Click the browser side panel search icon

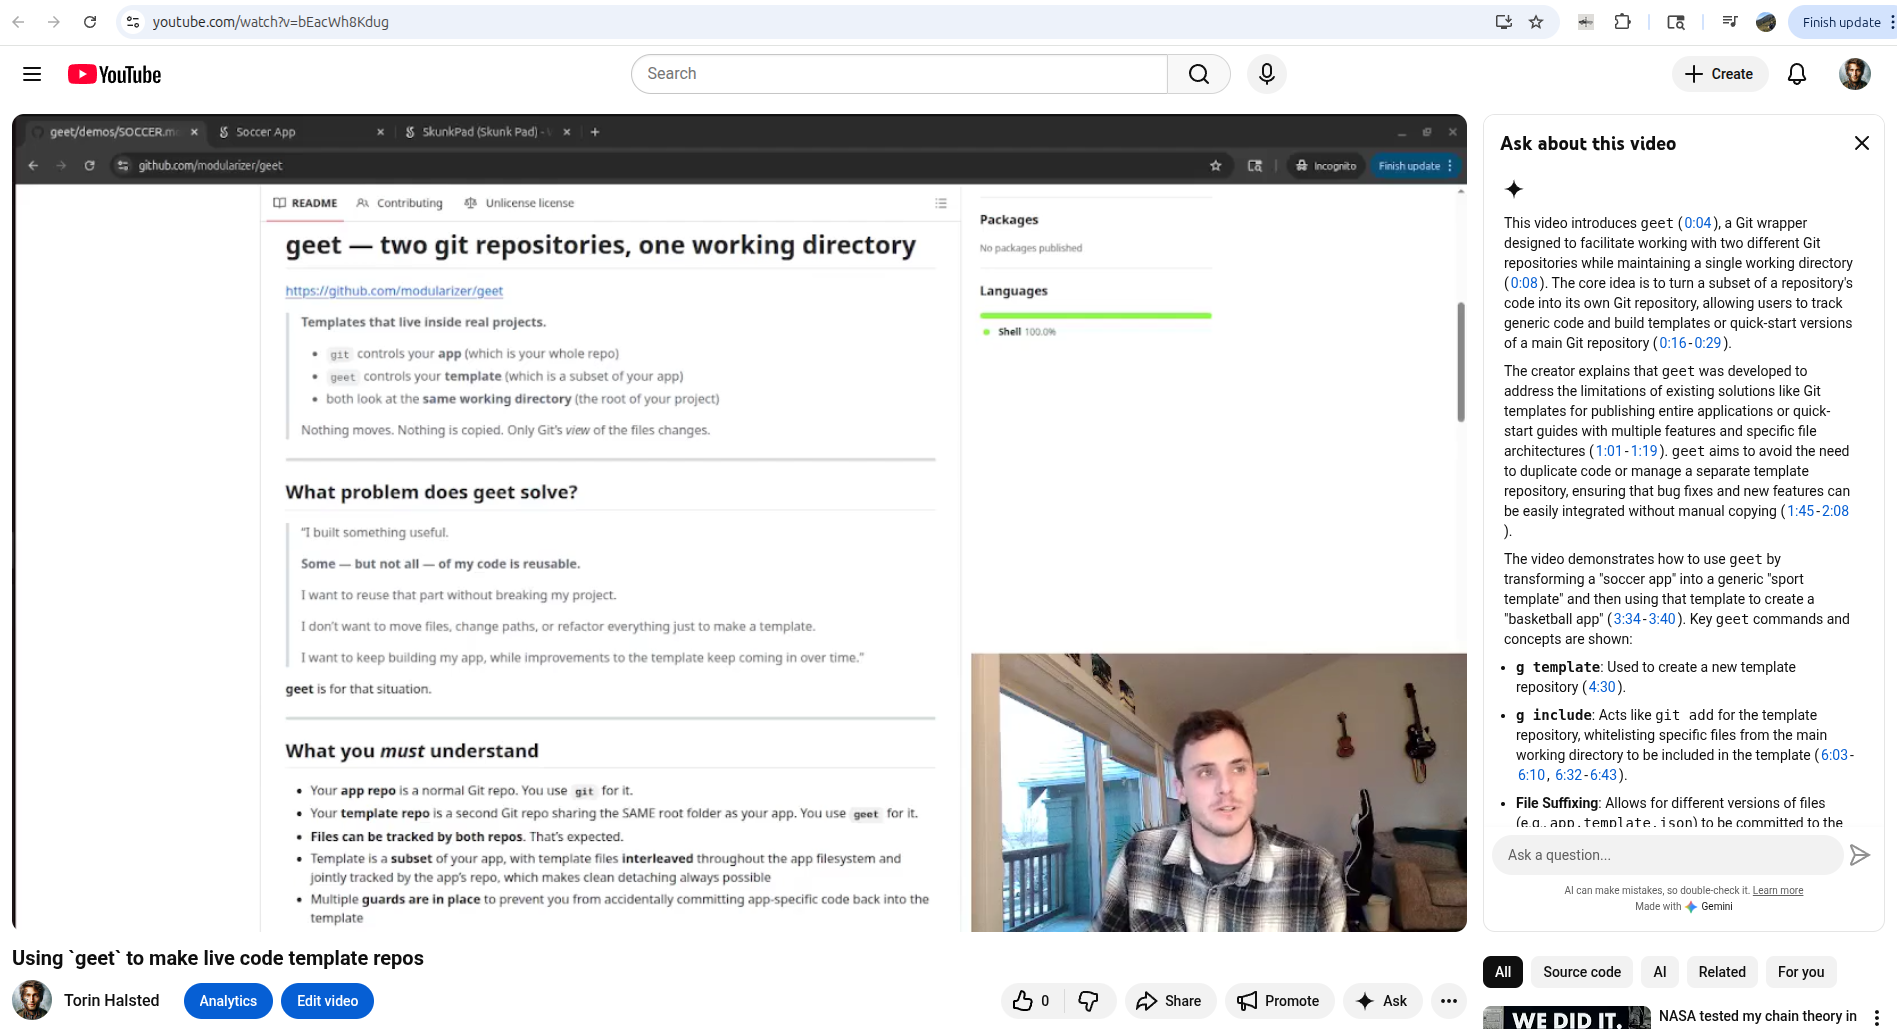[1676, 22]
